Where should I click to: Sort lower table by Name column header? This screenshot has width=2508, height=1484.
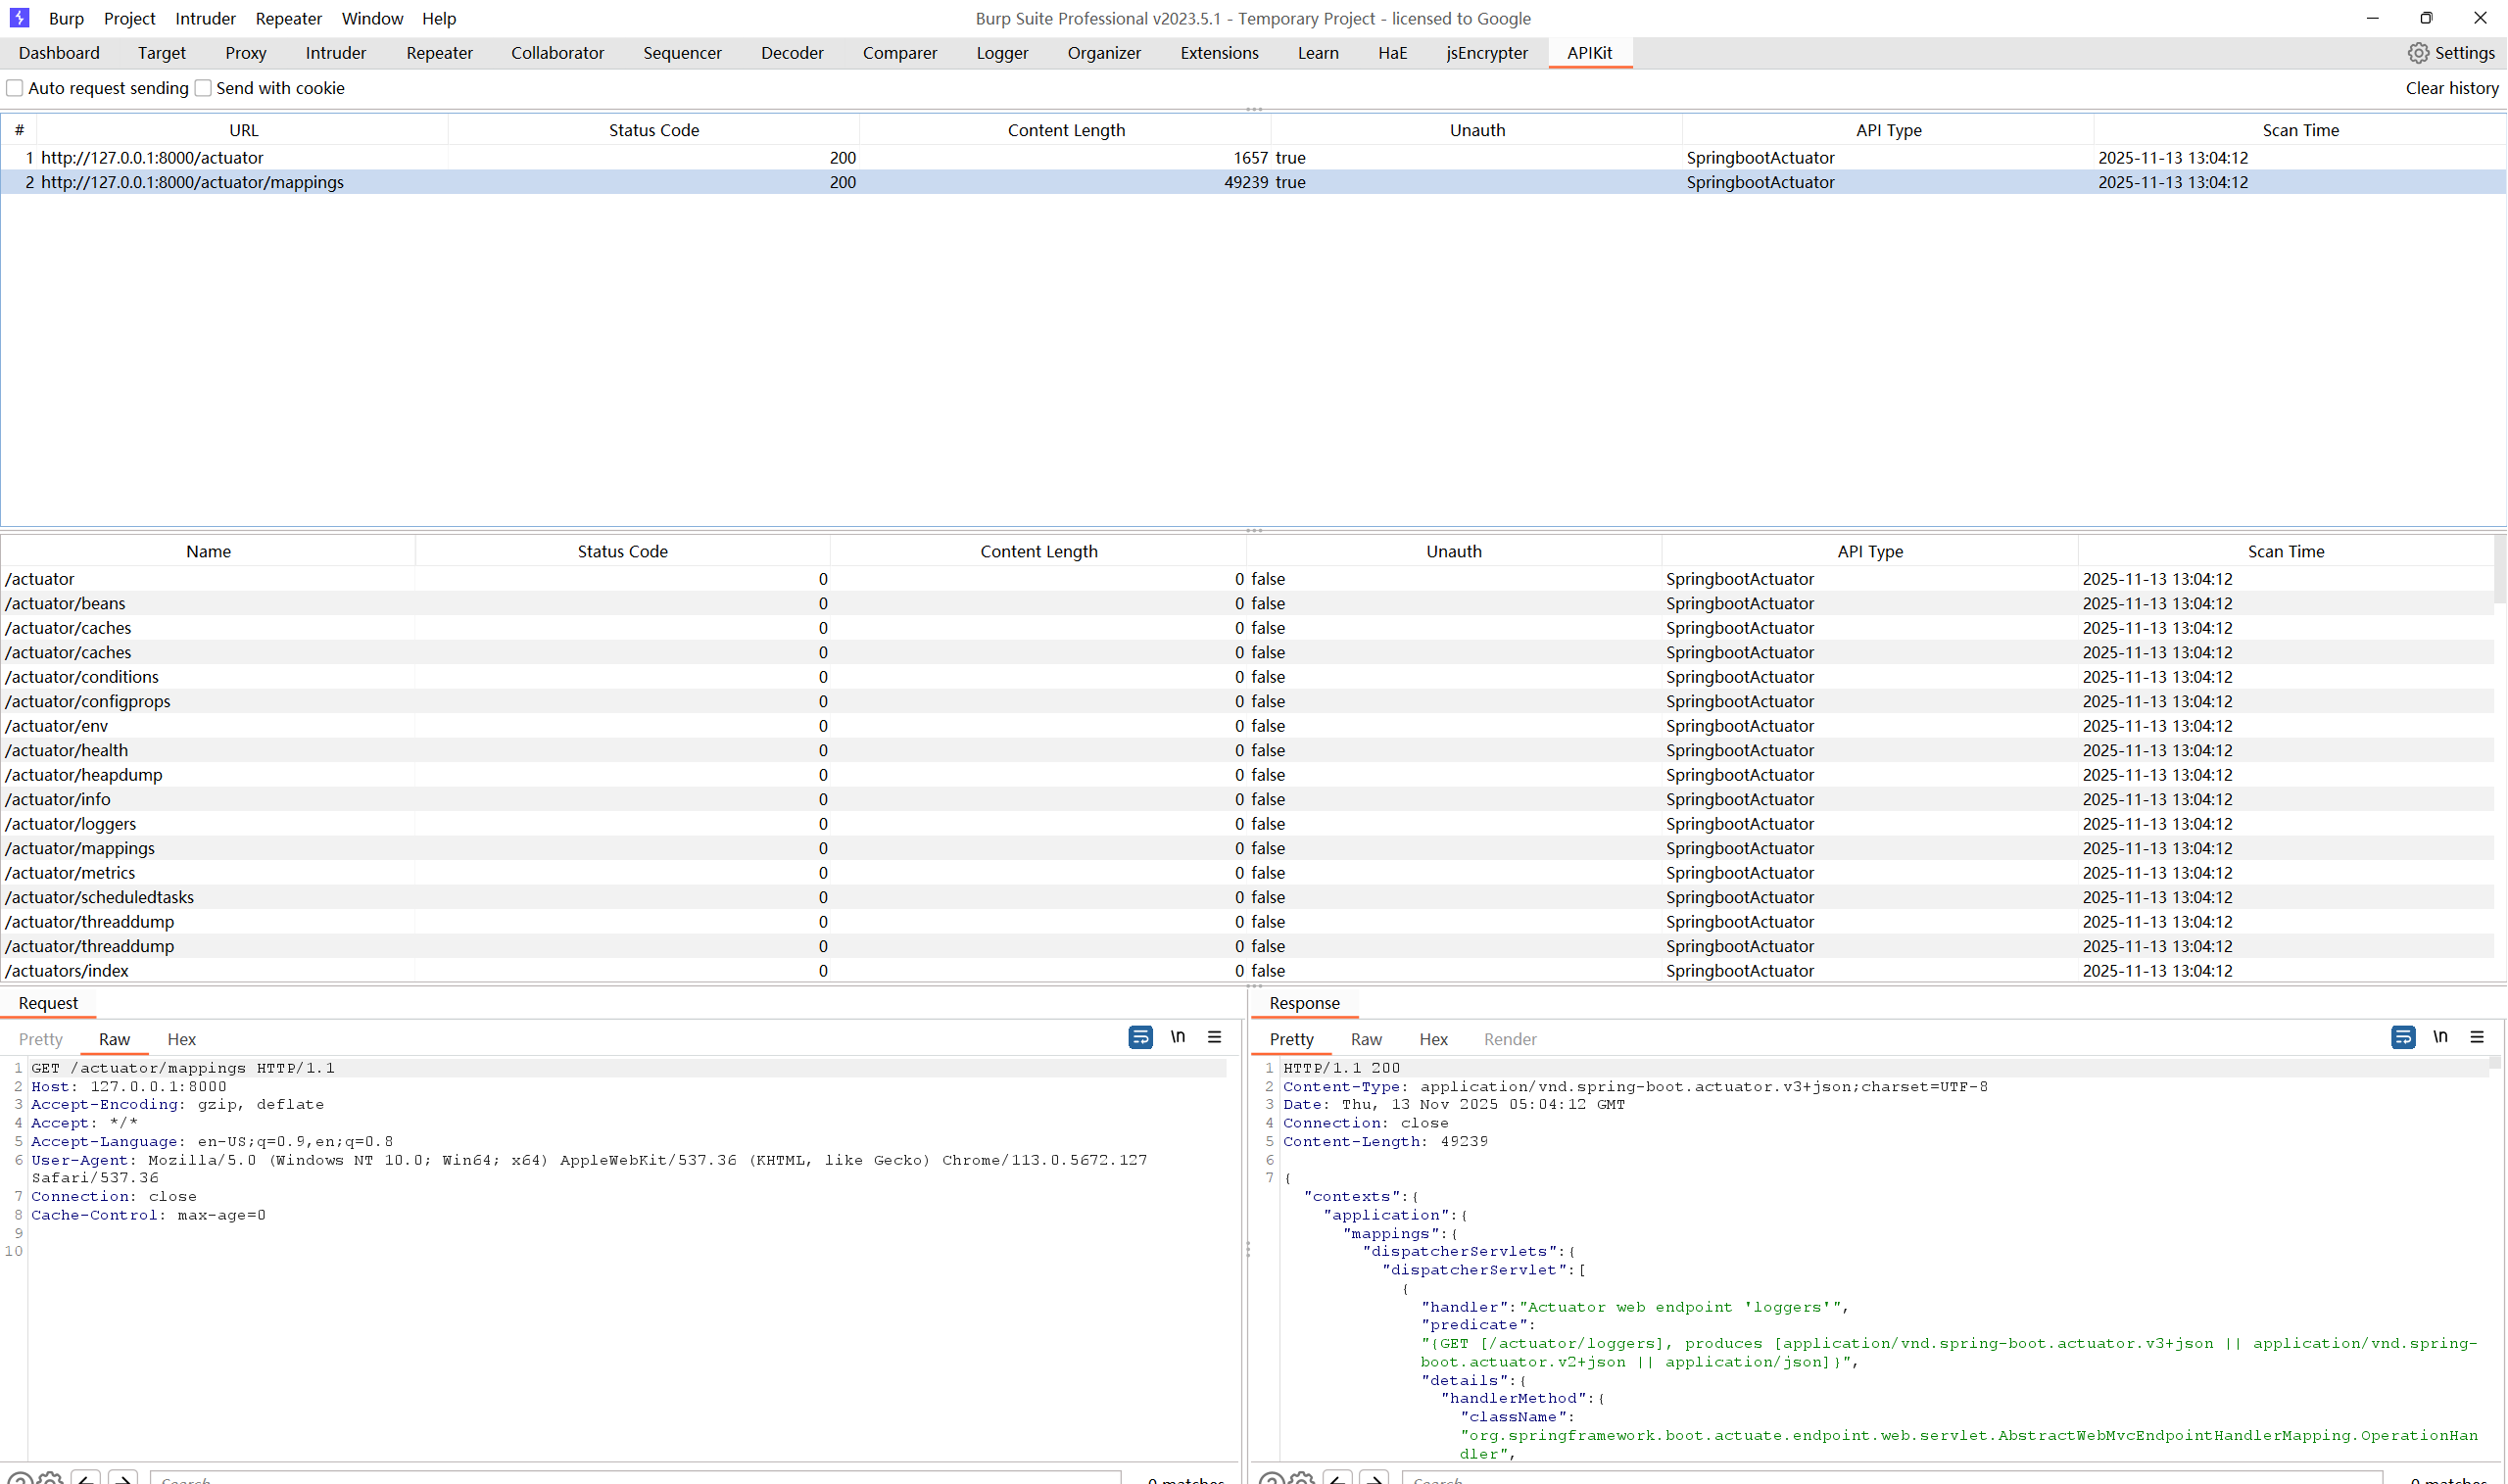coord(208,551)
